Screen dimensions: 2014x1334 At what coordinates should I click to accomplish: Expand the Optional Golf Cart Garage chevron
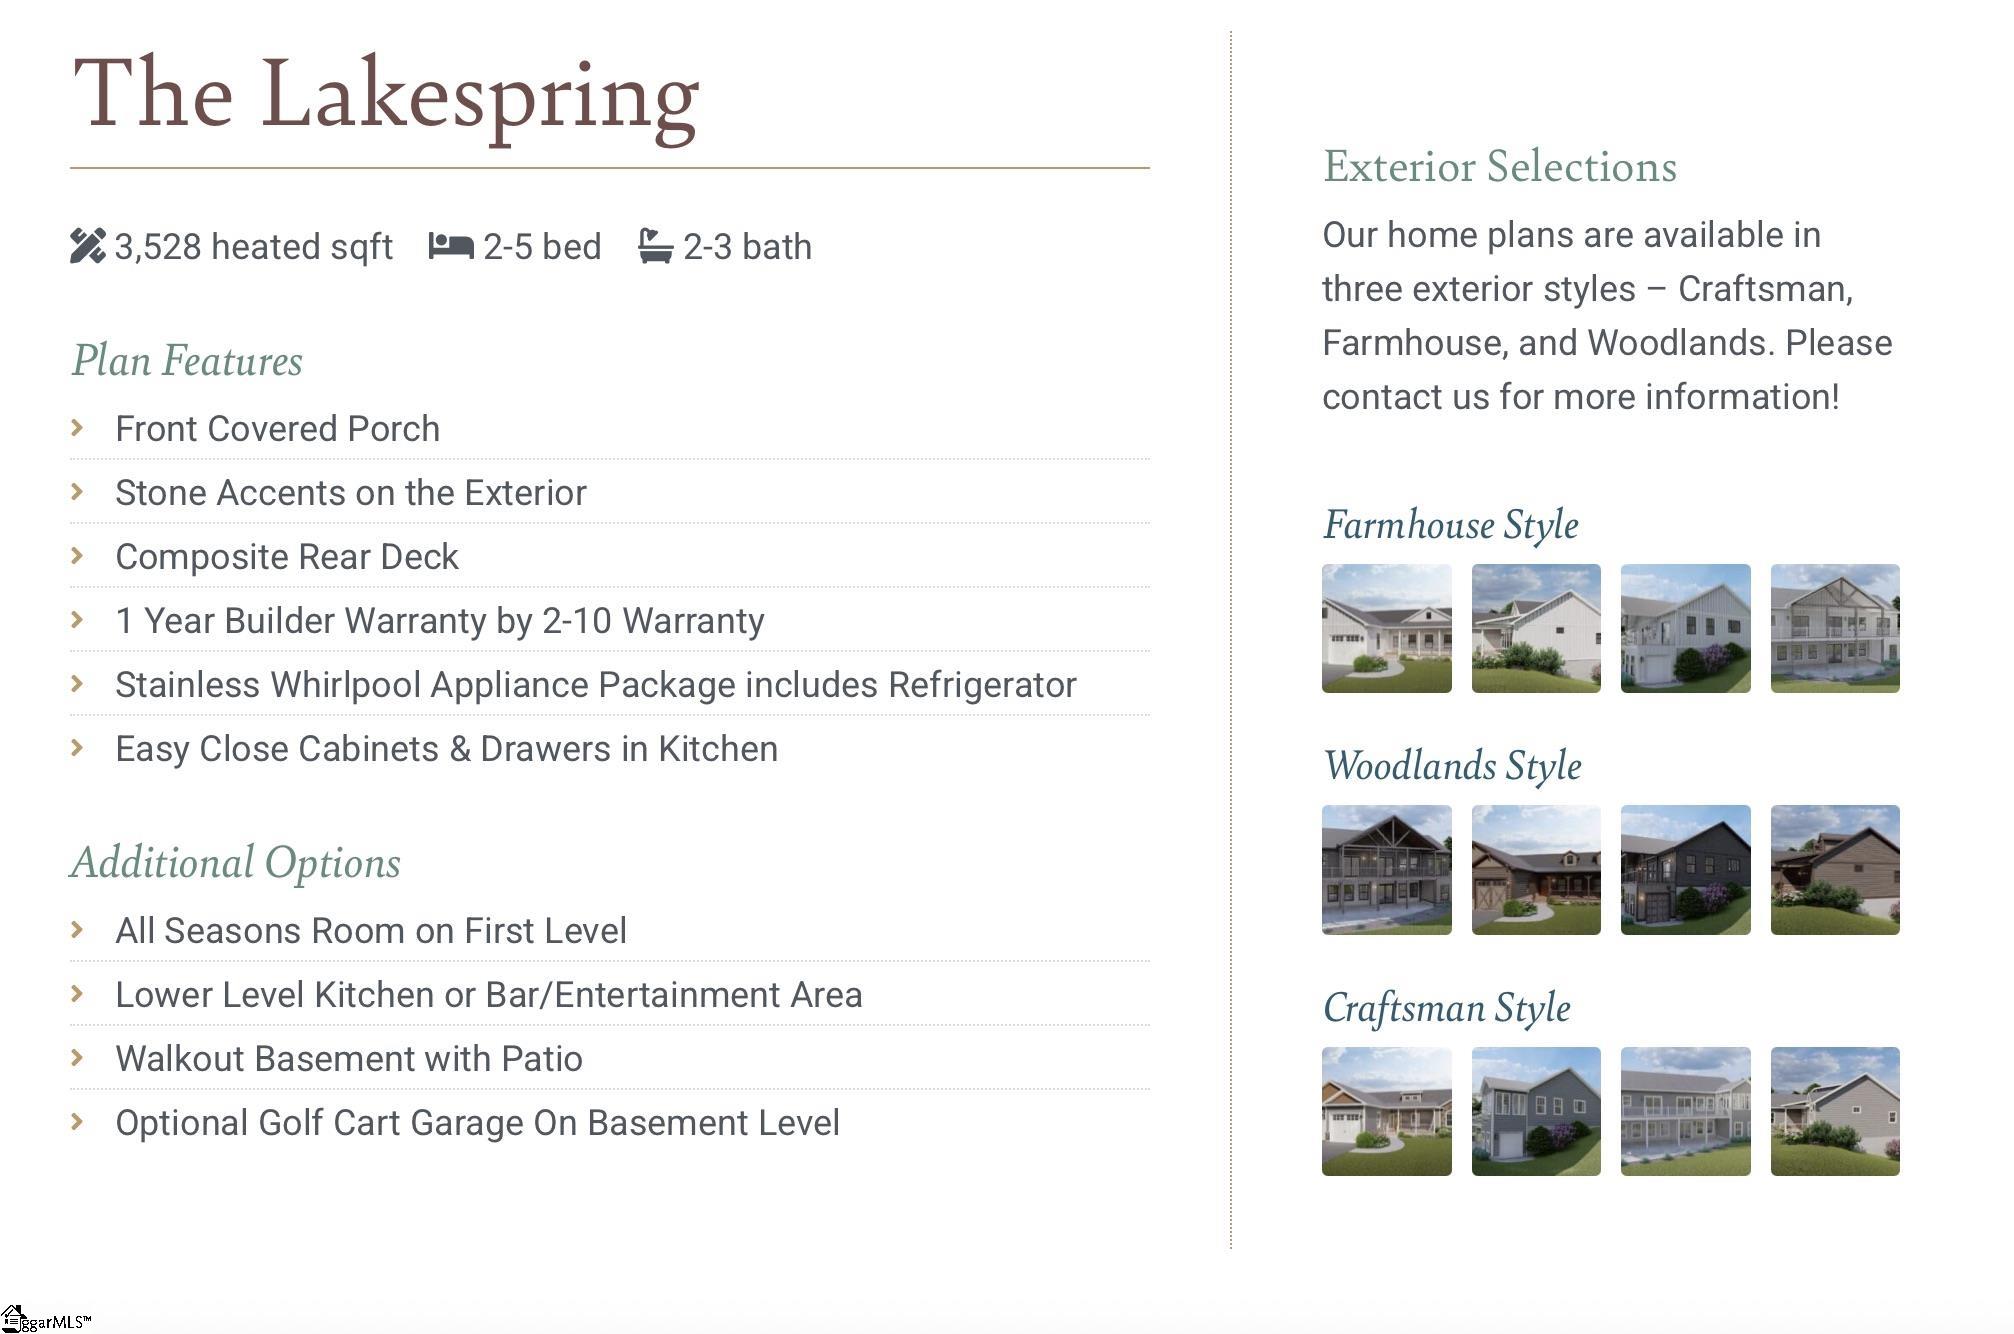coord(77,1122)
